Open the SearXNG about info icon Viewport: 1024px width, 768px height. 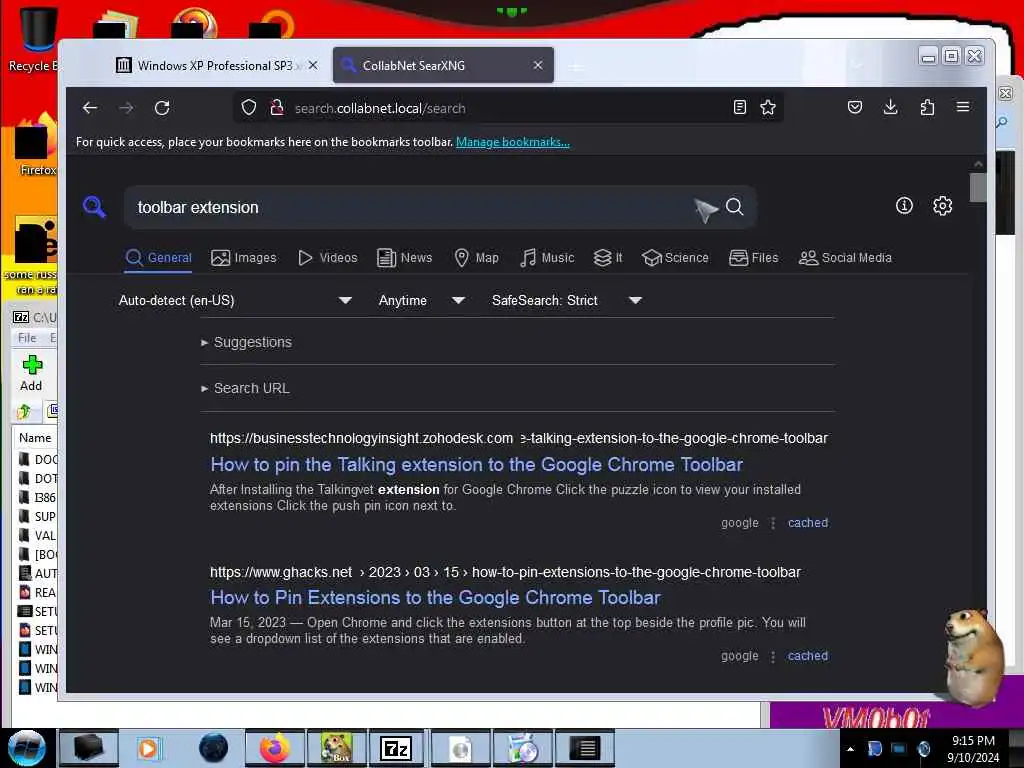click(x=904, y=206)
